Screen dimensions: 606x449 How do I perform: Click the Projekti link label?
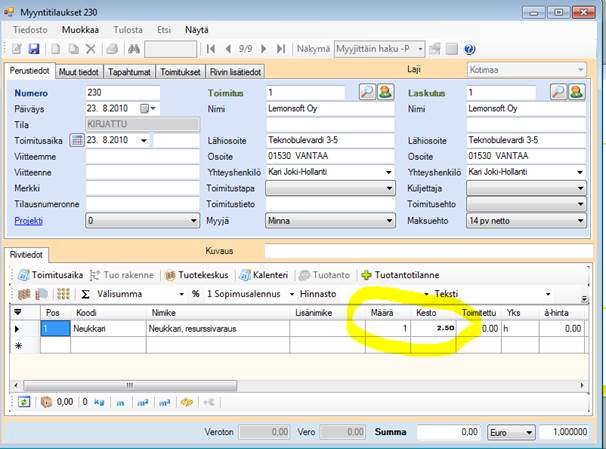[31, 220]
